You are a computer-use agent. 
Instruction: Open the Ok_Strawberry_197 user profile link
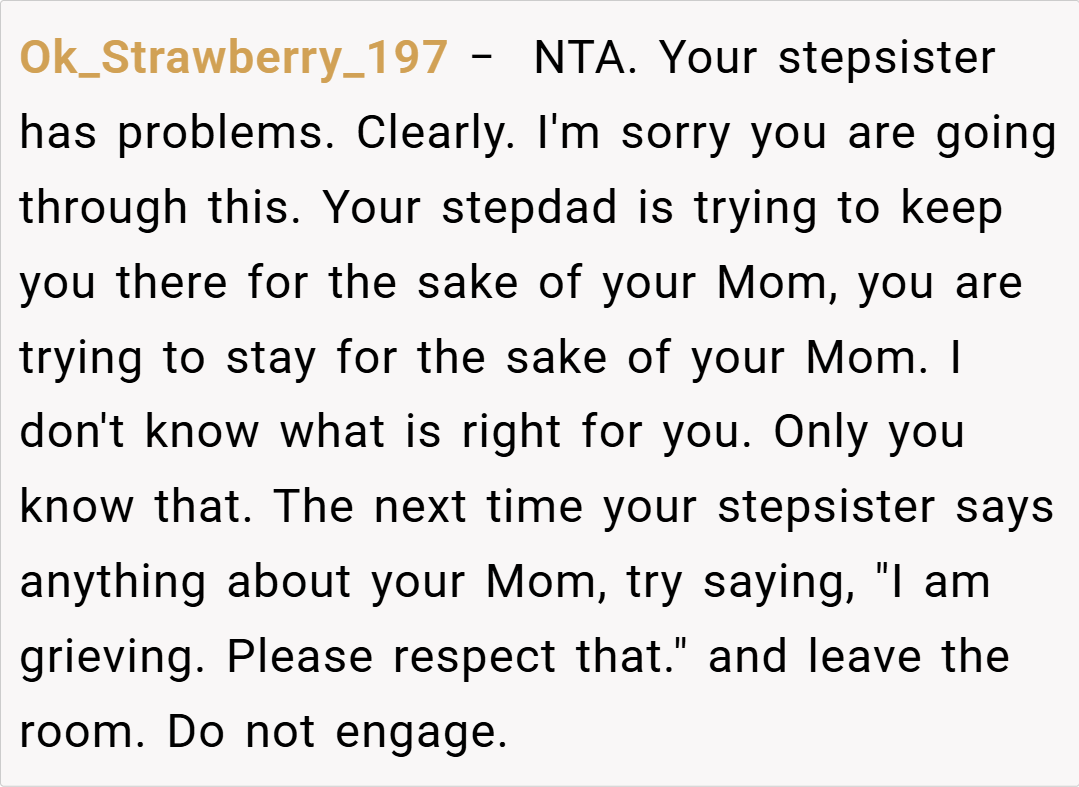(233, 59)
